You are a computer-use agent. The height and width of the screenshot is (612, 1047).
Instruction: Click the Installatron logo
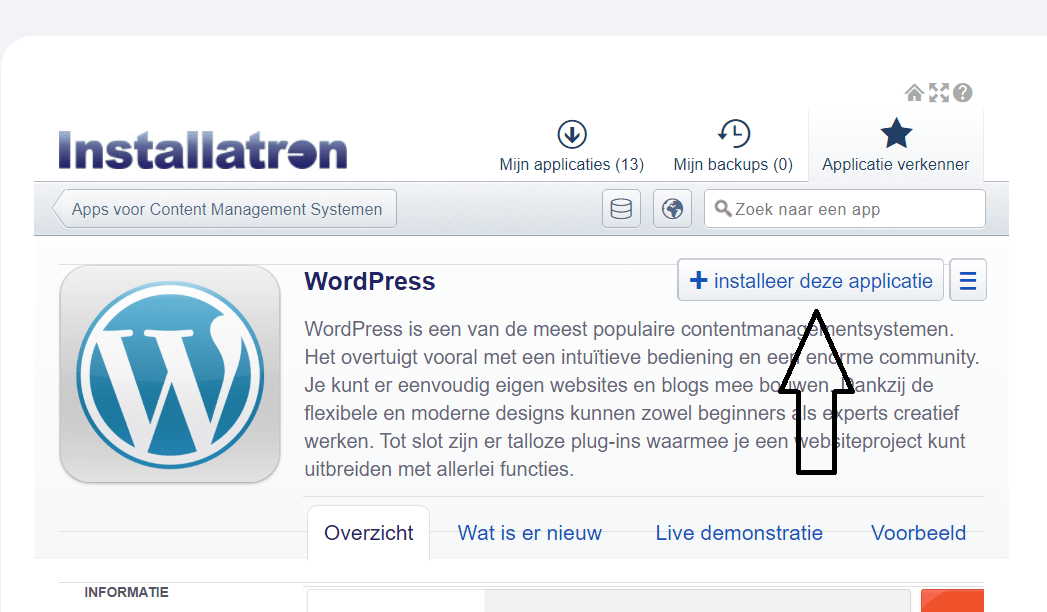203,149
